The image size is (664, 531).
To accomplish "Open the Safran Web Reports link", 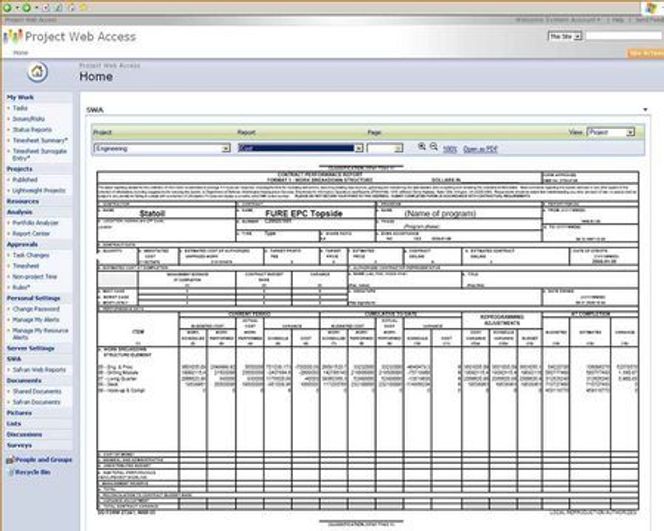I will point(39,370).
